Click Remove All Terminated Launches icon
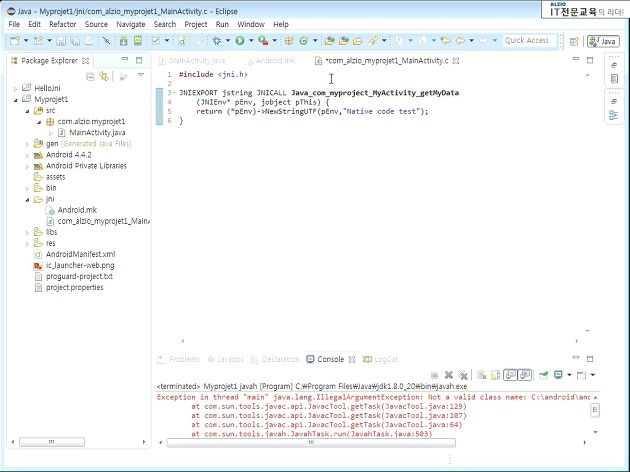The image size is (630, 472). 463,375
